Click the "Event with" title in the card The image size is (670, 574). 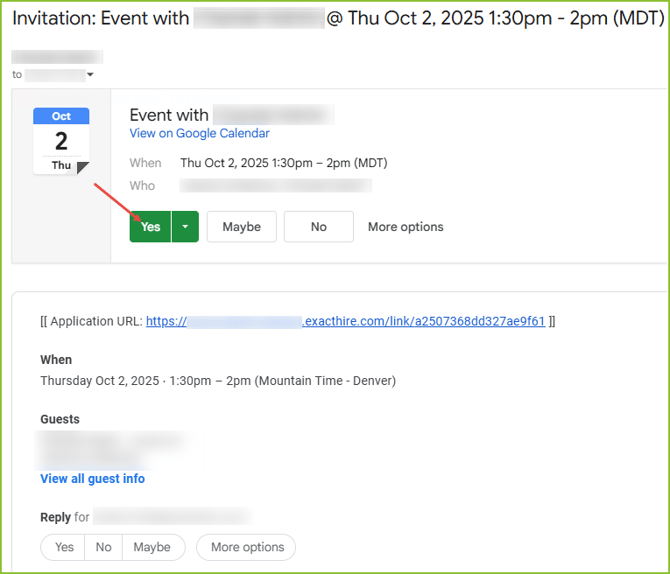click(168, 115)
